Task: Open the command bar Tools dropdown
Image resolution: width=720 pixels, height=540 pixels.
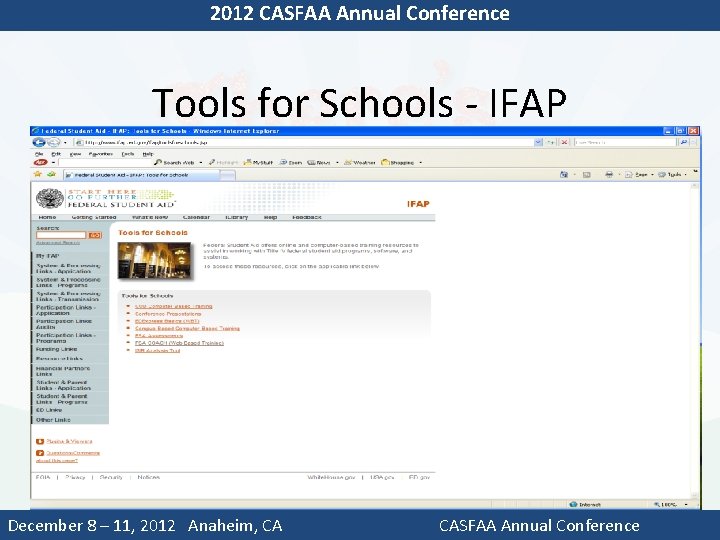Action: point(671,174)
